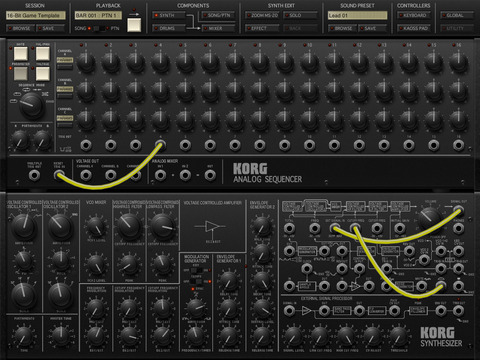Click the sequence mode rotary knob

pyautogui.click(x=32, y=105)
